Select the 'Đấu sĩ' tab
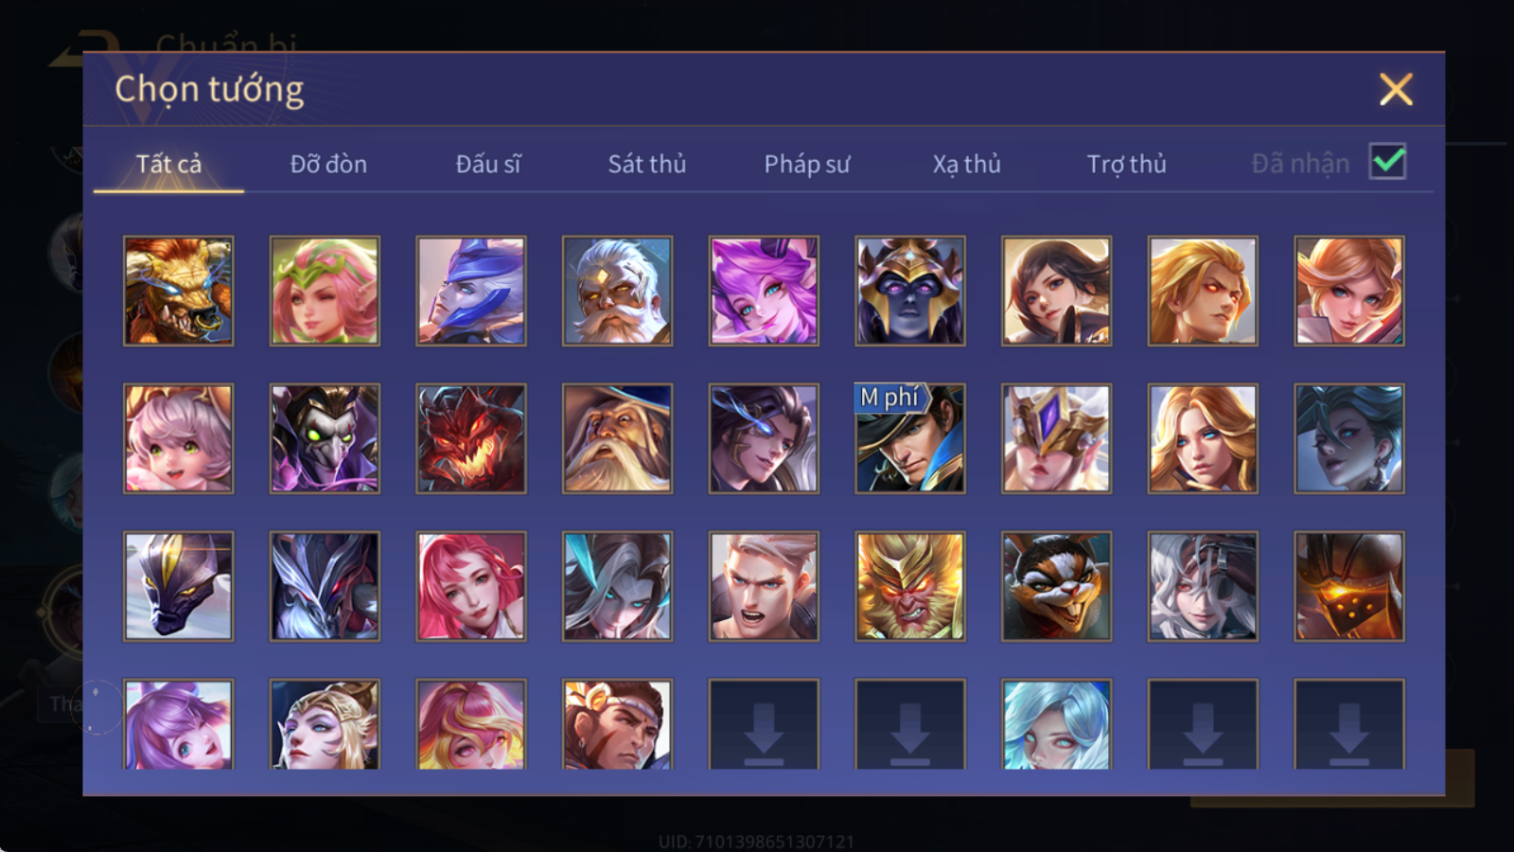Screen dimensions: 1514x852 pos(488,164)
